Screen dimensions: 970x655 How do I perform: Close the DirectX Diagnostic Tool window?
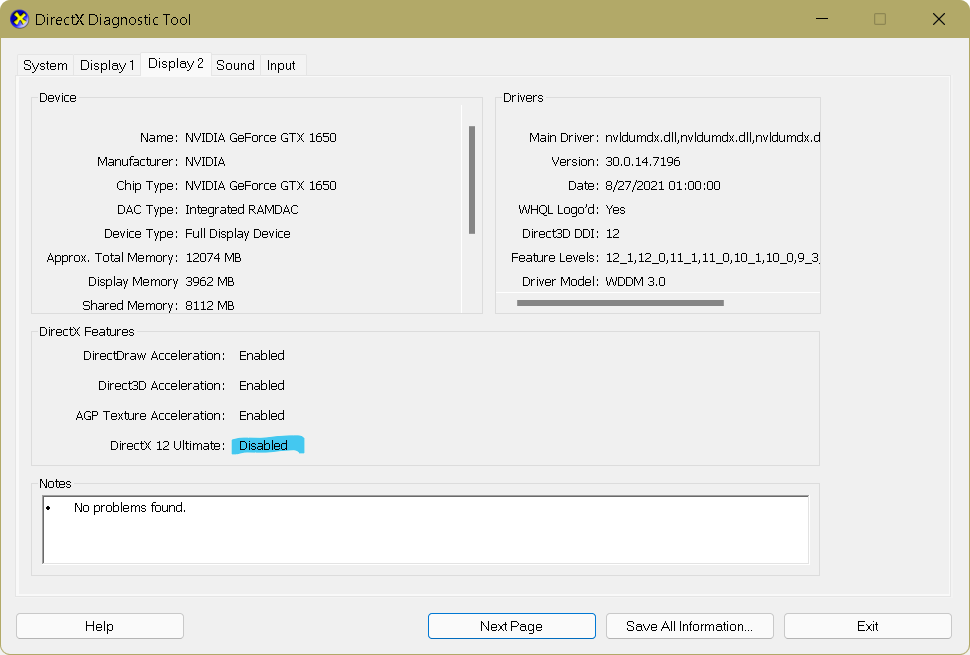[x=938, y=19]
